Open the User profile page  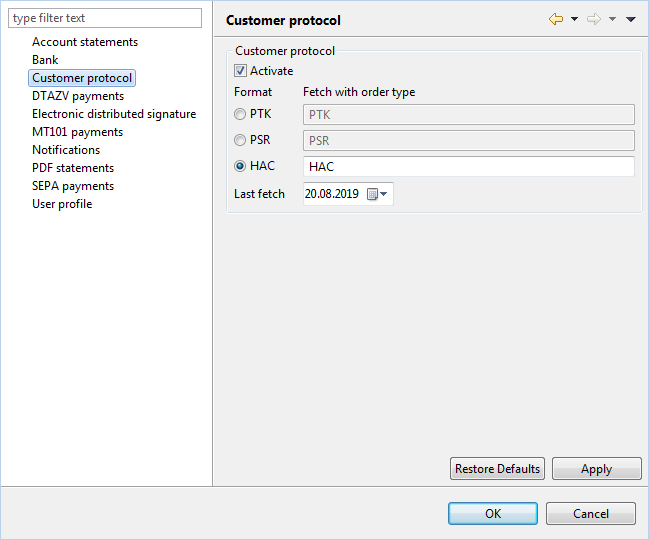62,204
